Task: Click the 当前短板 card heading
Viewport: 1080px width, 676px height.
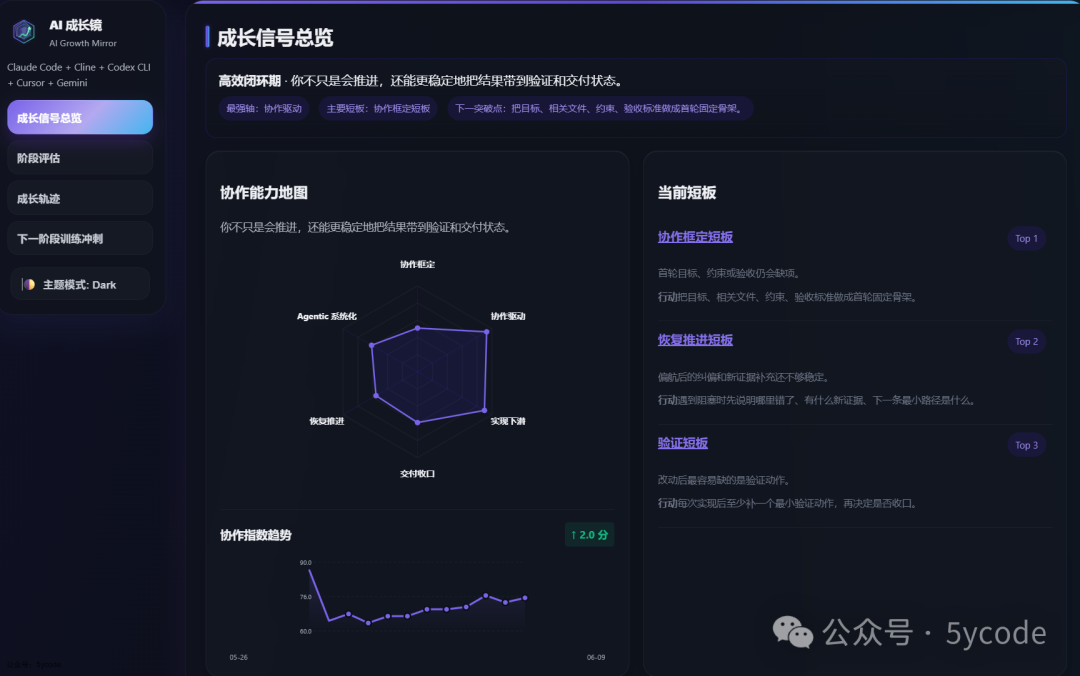Action: [687, 193]
